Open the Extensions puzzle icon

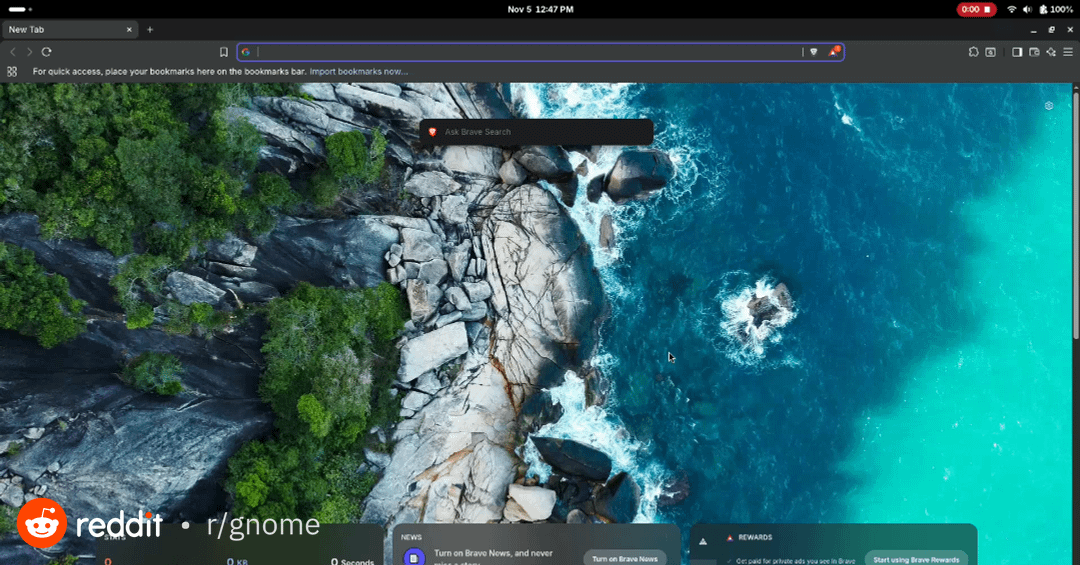click(973, 52)
